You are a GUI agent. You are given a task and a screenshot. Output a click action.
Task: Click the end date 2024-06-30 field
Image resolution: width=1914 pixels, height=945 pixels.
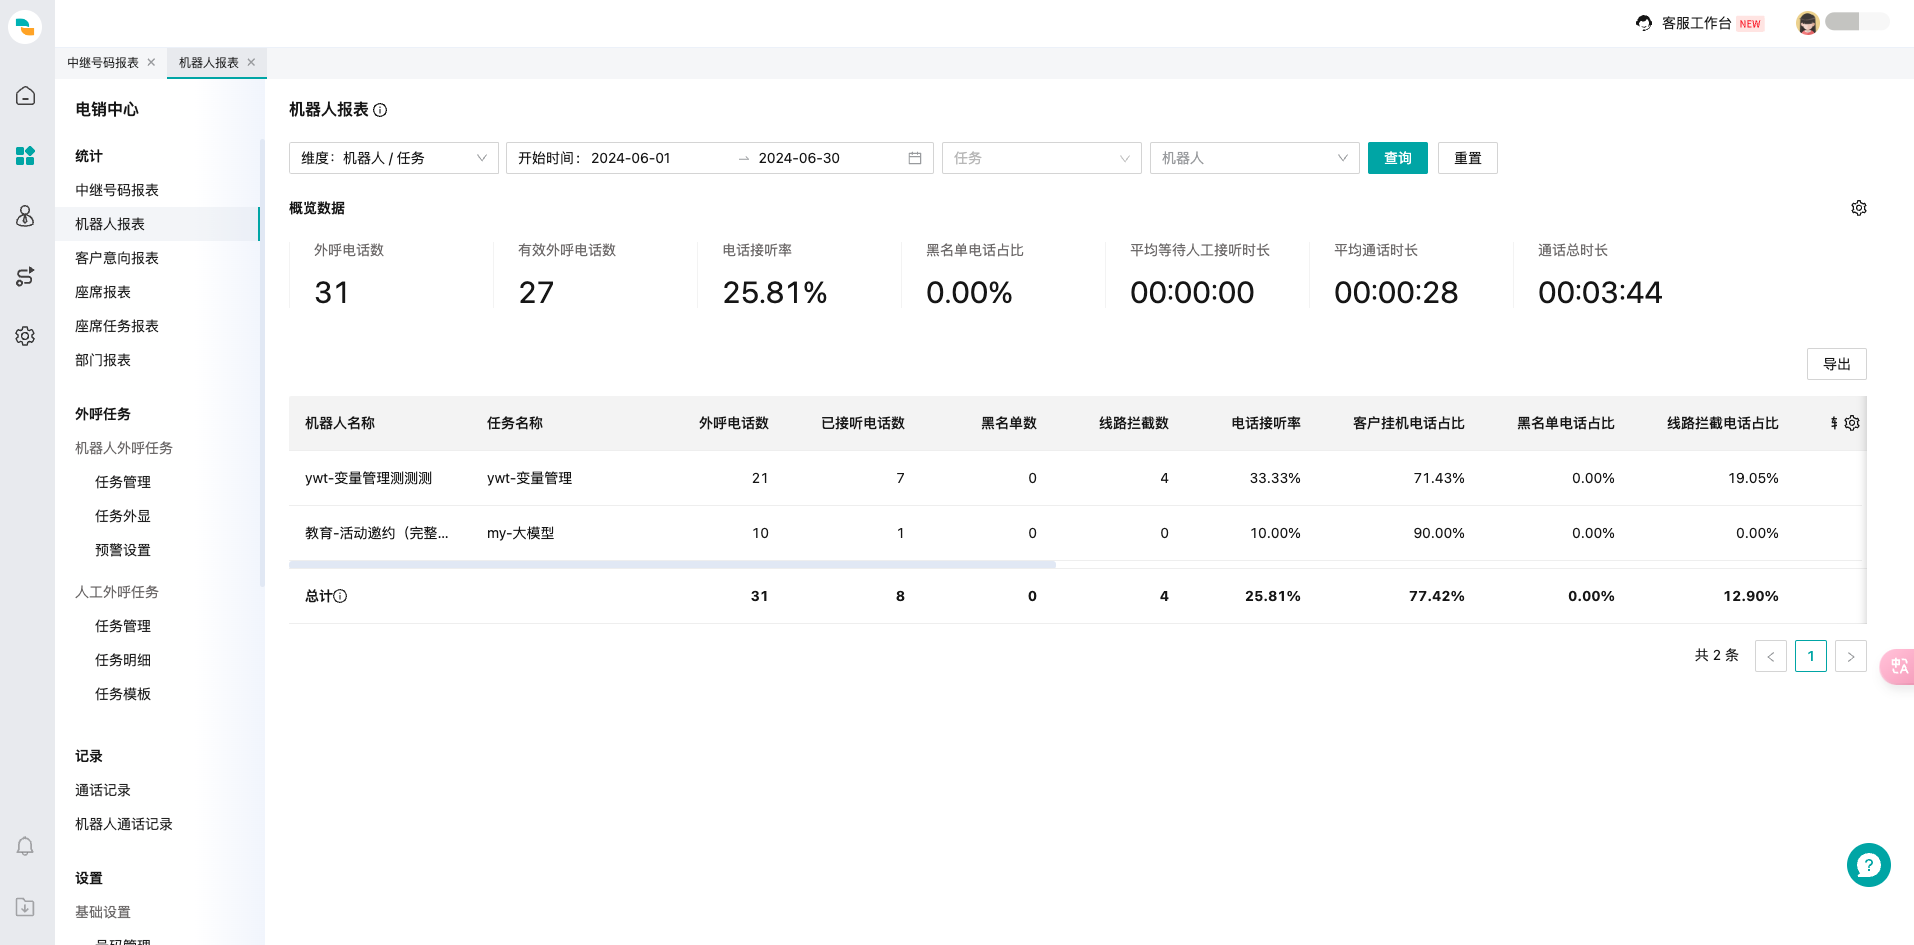[799, 158]
